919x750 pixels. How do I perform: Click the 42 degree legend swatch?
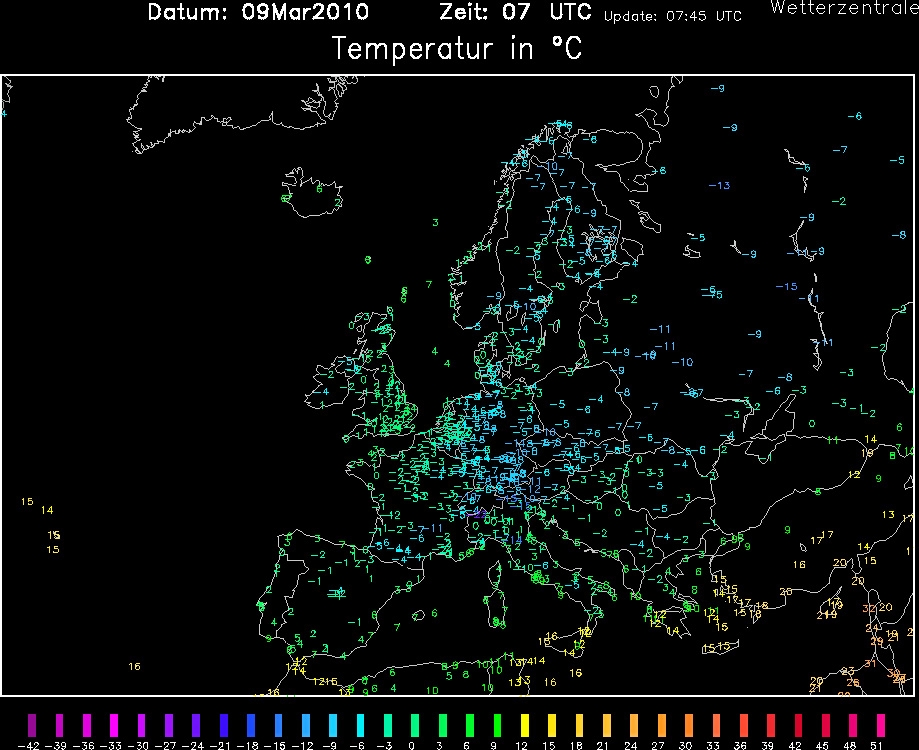pyautogui.click(x=798, y=725)
